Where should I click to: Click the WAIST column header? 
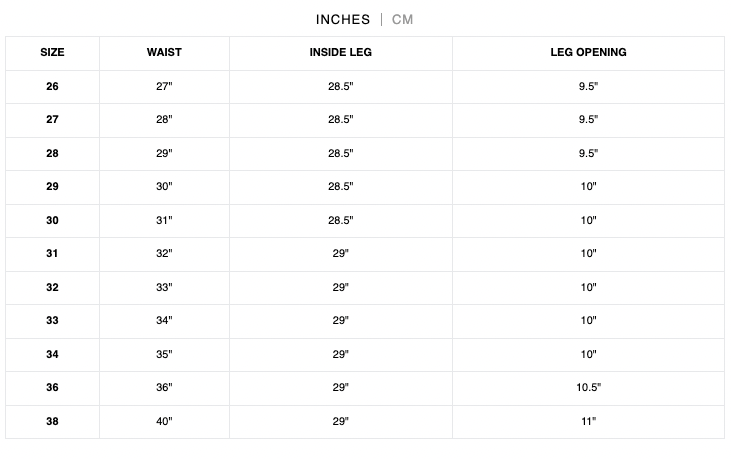click(164, 52)
